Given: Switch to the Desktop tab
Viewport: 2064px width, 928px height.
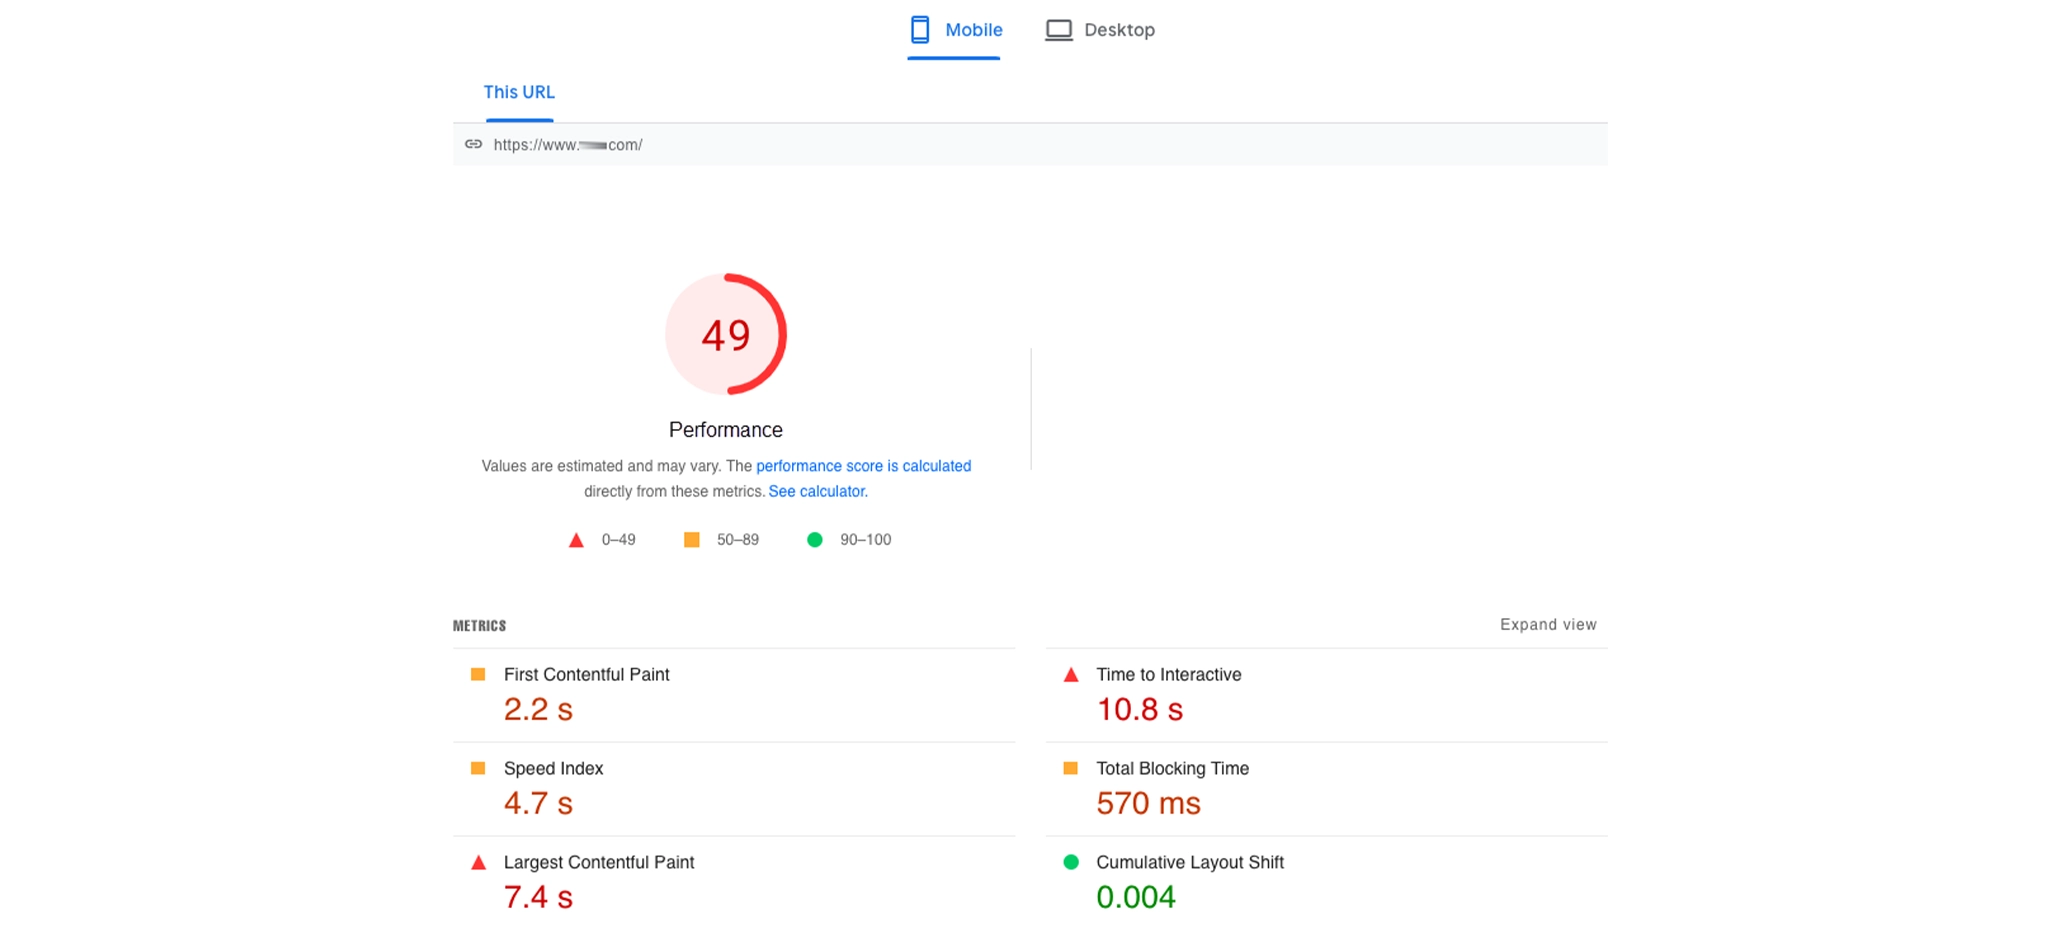Looking at the screenshot, I should [1100, 30].
